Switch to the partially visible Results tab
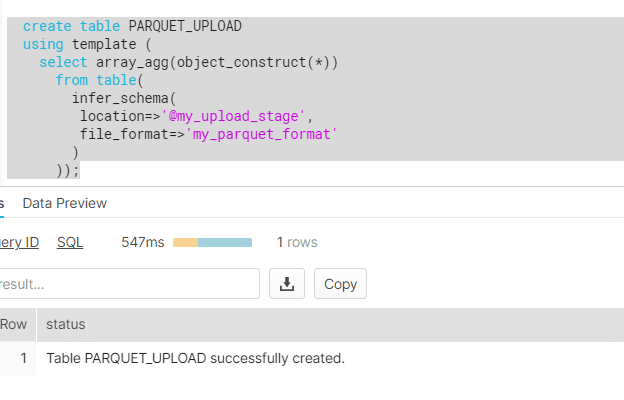This screenshot has height=400, width=624. [x=3, y=203]
